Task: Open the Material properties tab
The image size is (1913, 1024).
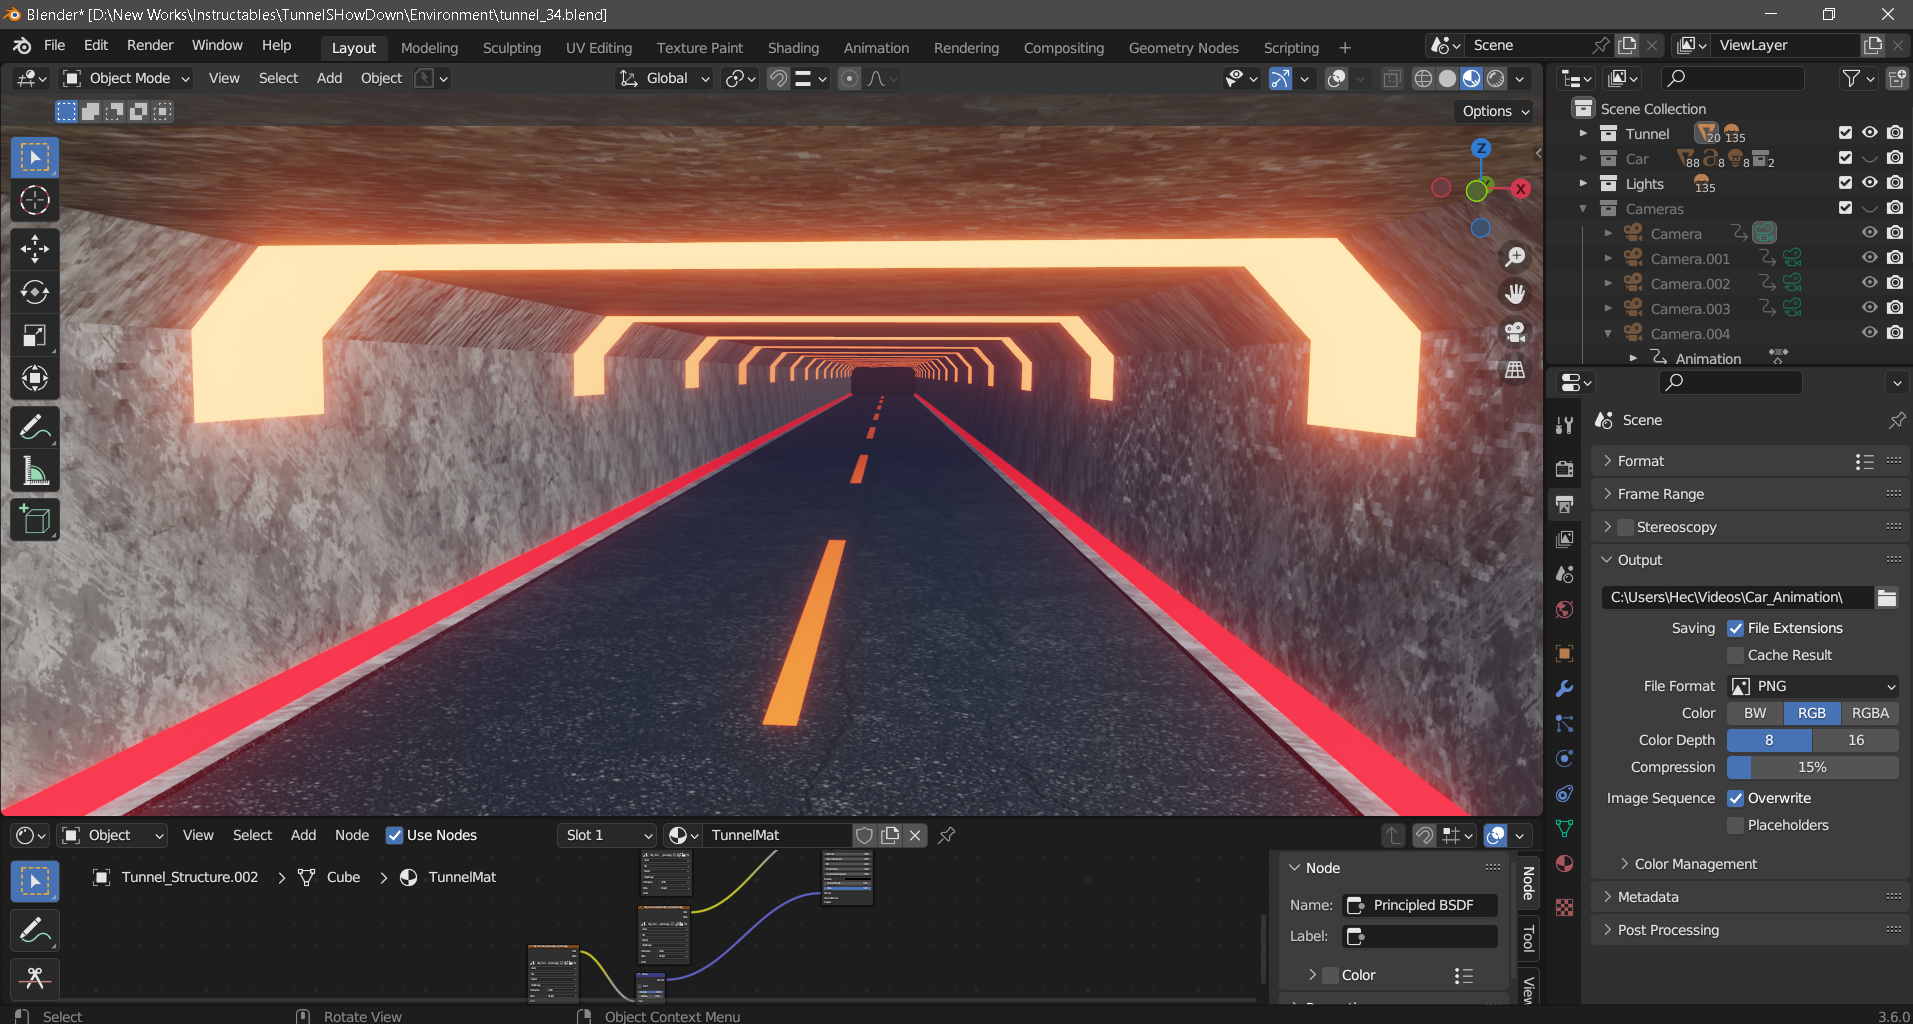Action: click(x=1565, y=864)
